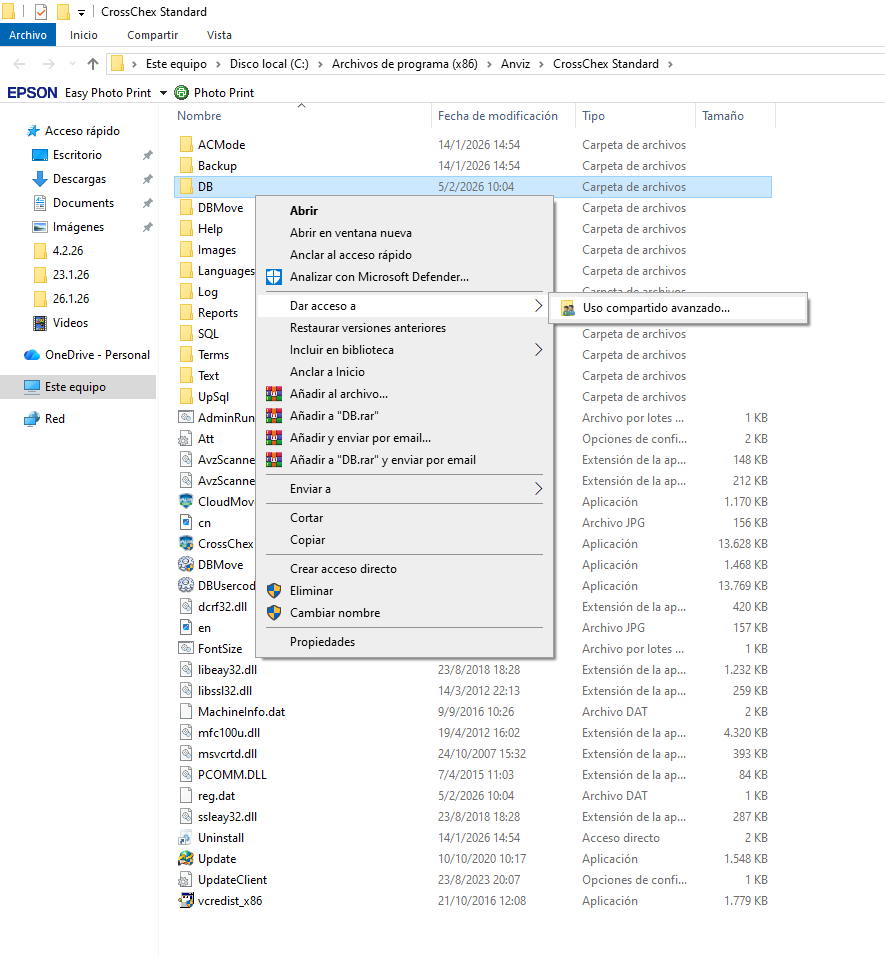Click the DBMove application gear icon

(x=186, y=565)
